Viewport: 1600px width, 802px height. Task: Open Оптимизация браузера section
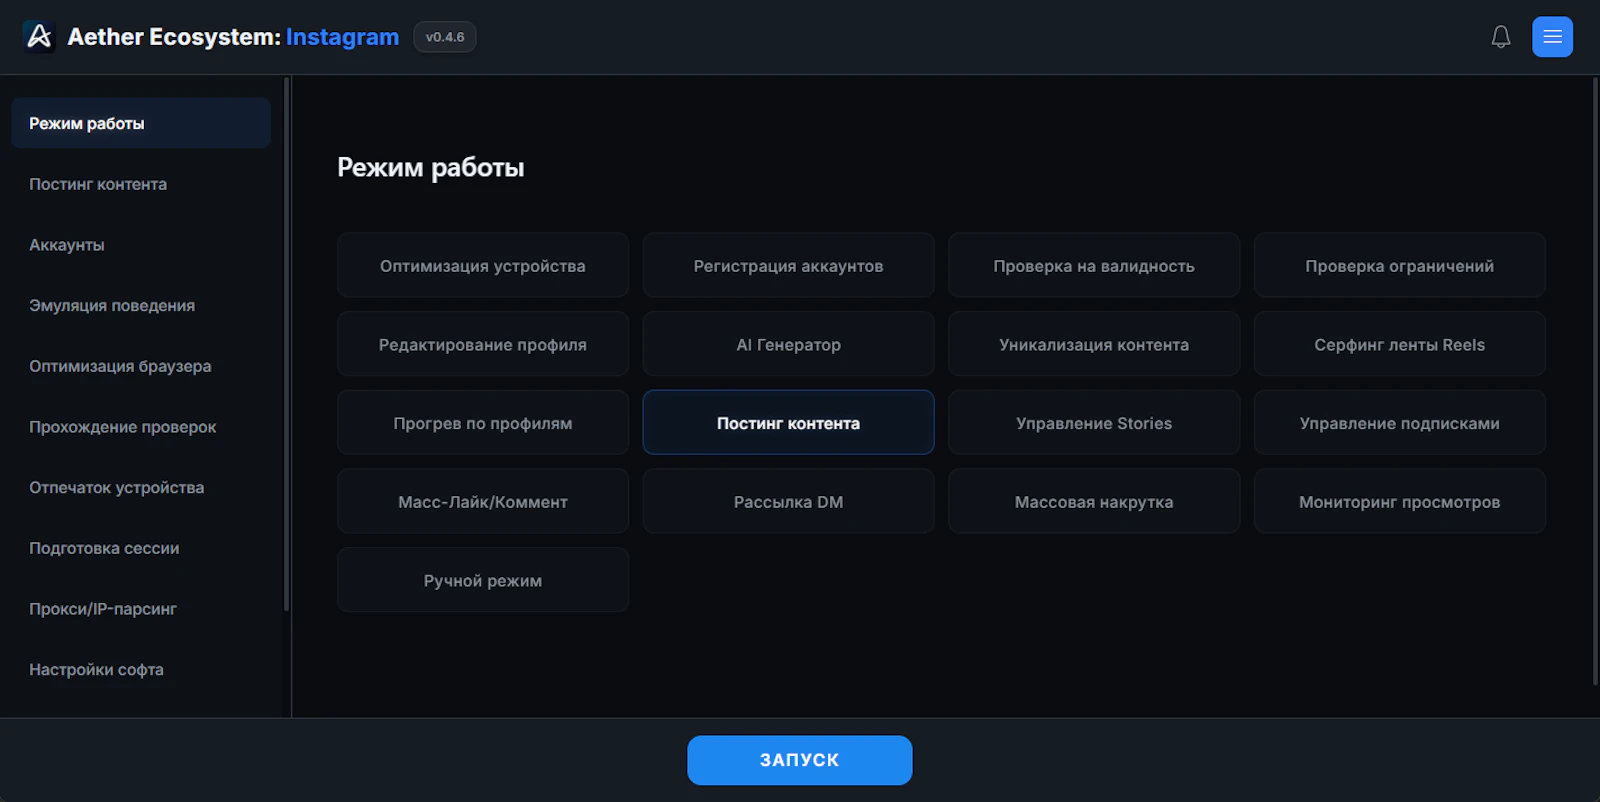[x=141, y=366]
